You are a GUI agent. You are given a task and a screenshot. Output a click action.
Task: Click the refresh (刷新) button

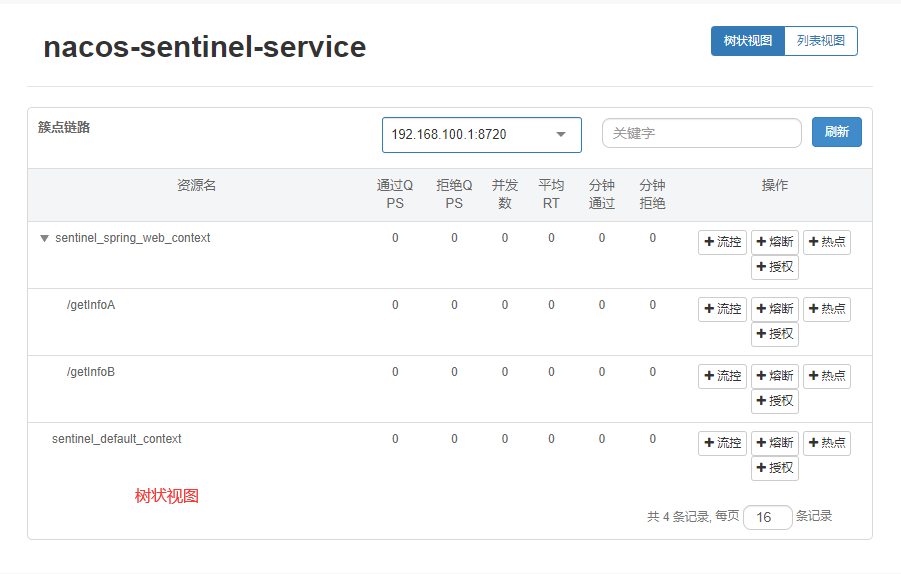click(836, 133)
